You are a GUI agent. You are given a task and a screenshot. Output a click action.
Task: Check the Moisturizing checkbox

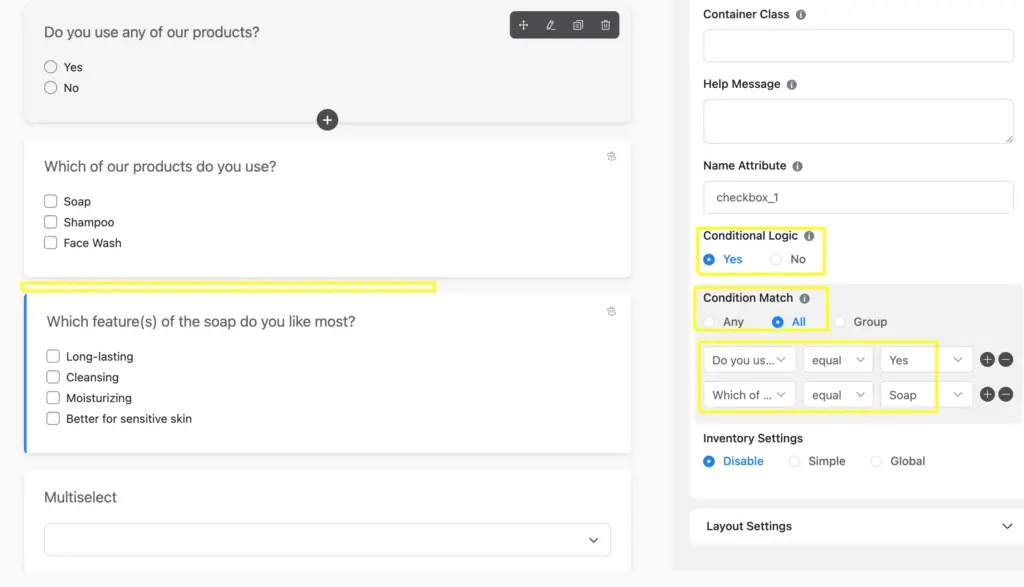52,398
